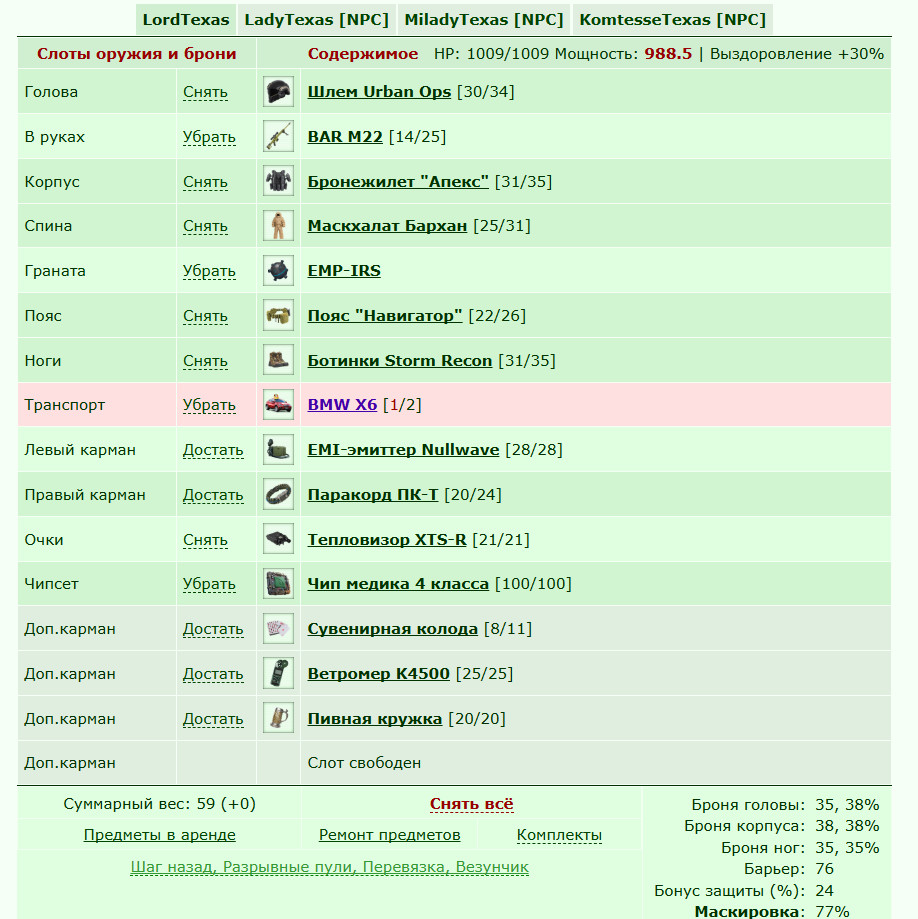Click the Ботинки Storm Recon boots icon
918x919 pixels.
[278, 360]
